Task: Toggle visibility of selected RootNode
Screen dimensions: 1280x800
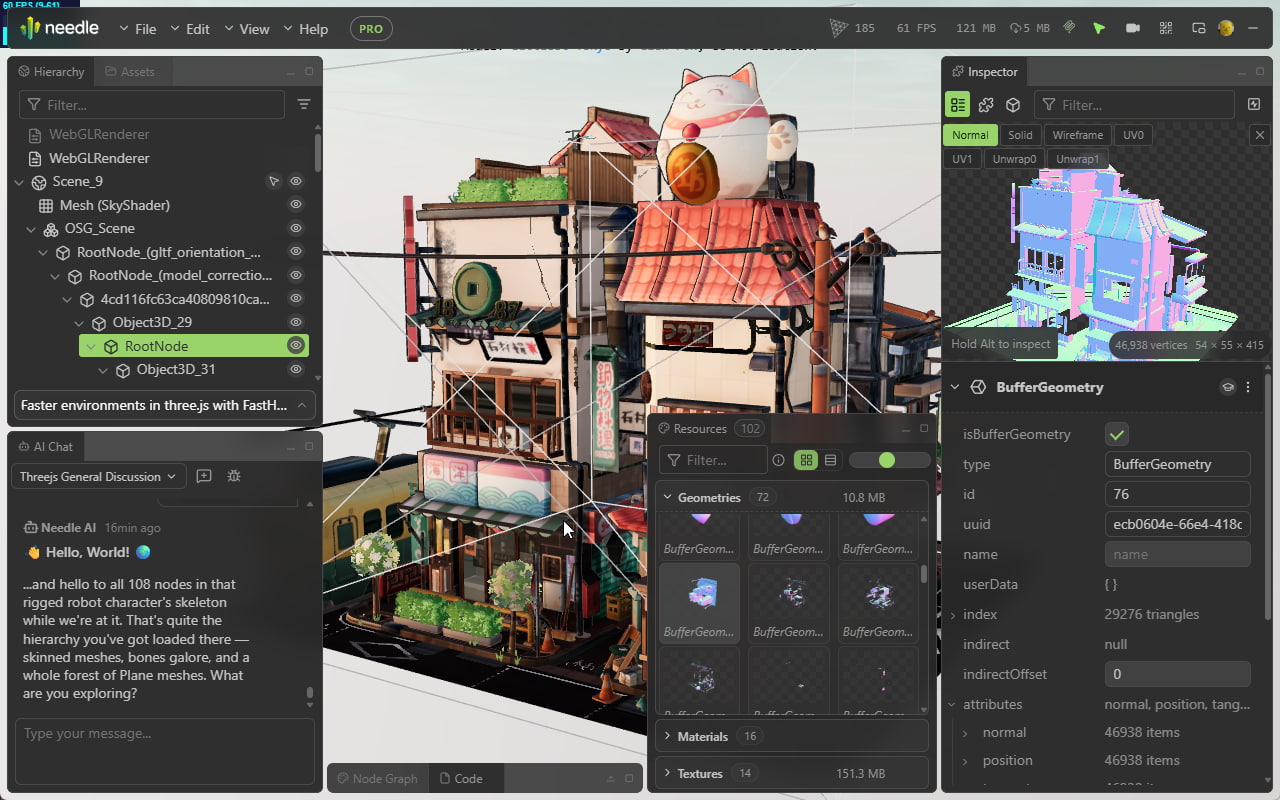Action: click(296, 345)
